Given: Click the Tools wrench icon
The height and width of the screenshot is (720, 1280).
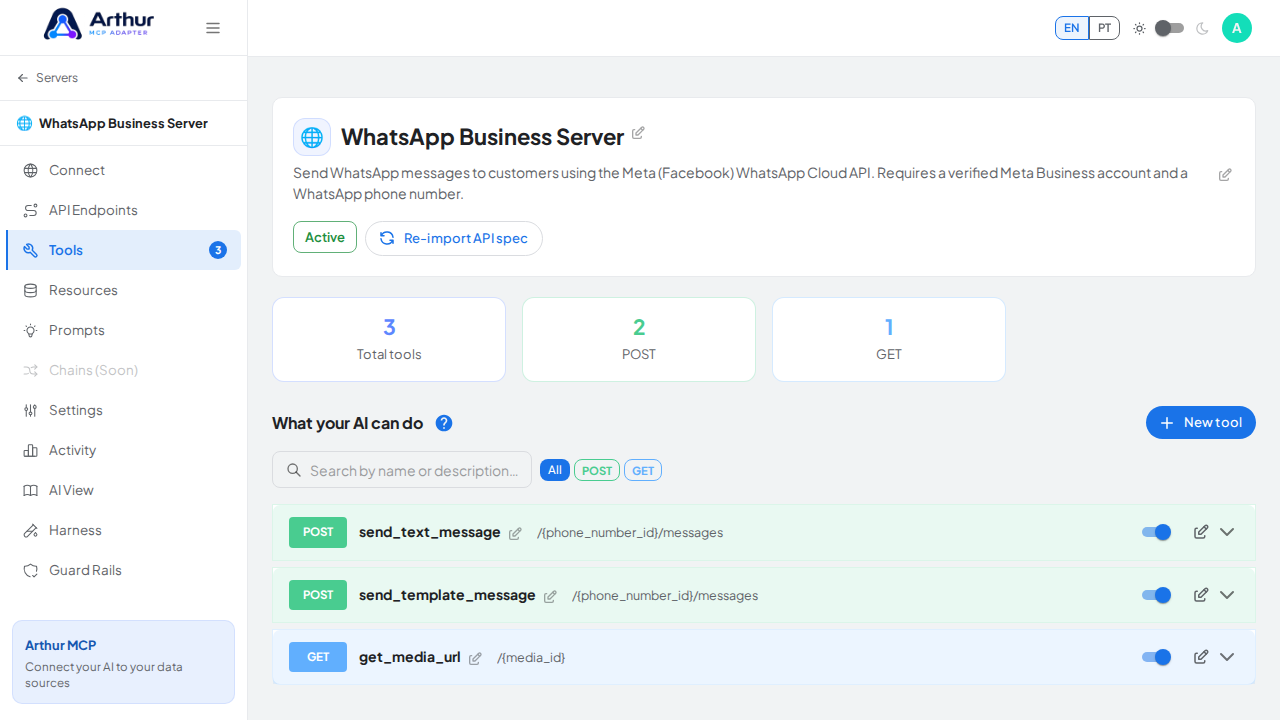Looking at the screenshot, I should coord(31,250).
